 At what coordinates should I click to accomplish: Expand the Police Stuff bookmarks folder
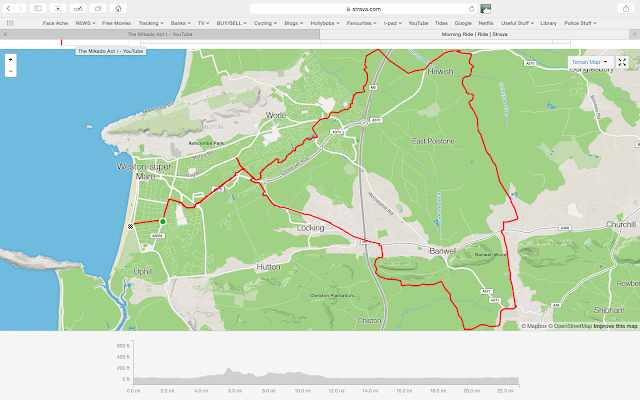point(580,23)
